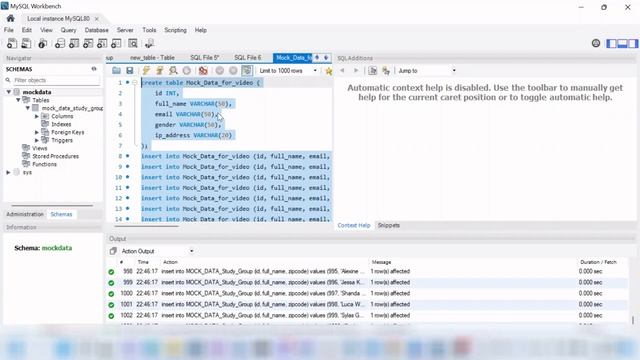This screenshot has width=640, height=360.
Task: Create a new view icon
Action: [88, 43]
